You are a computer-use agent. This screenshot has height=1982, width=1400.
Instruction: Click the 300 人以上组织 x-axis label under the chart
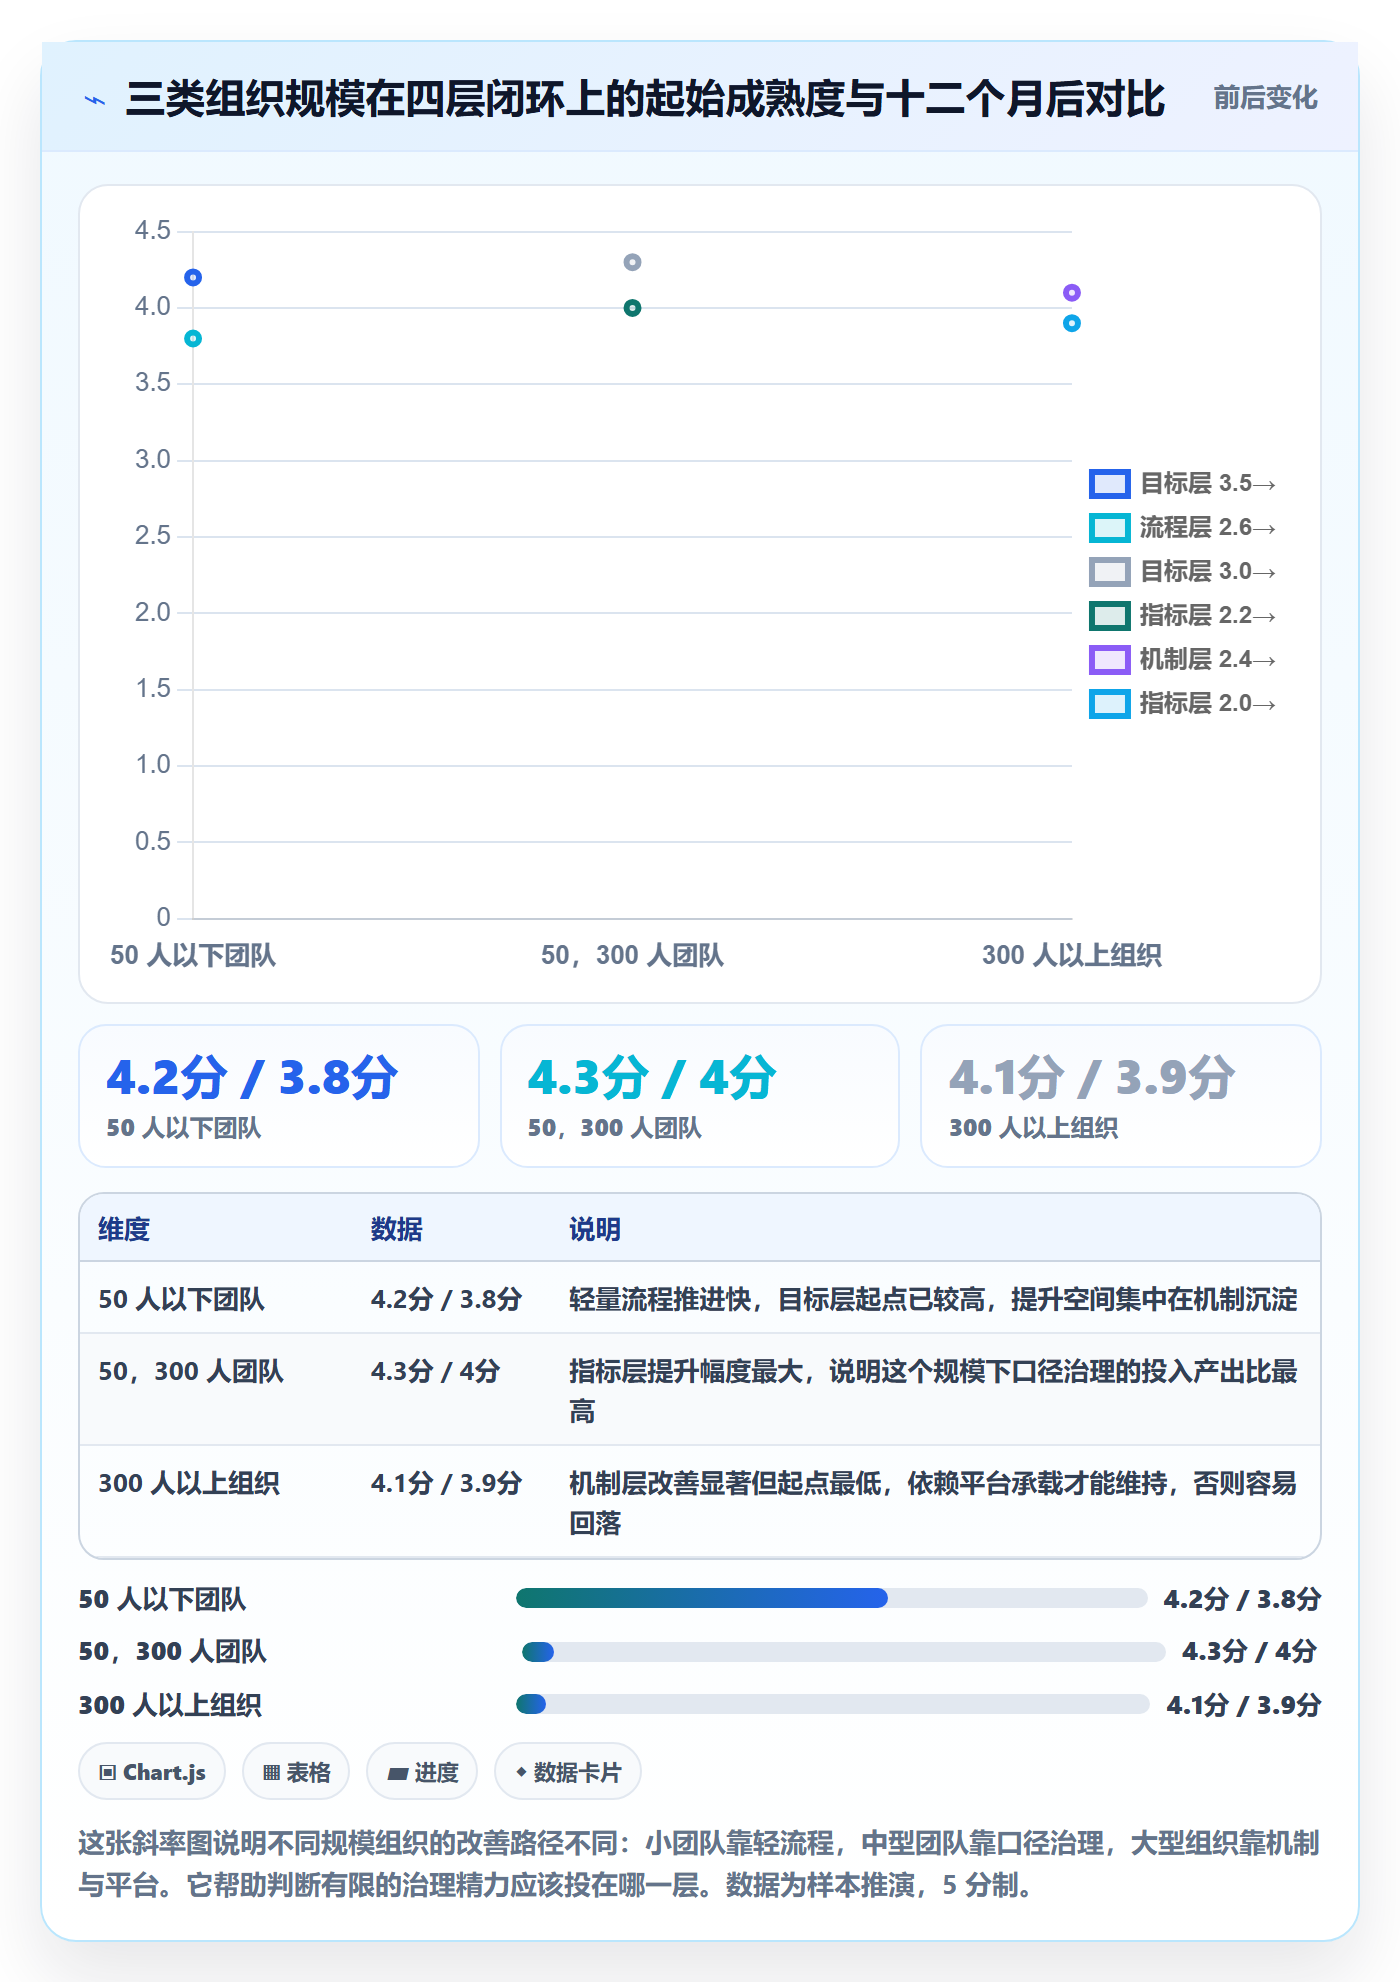(1072, 955)
